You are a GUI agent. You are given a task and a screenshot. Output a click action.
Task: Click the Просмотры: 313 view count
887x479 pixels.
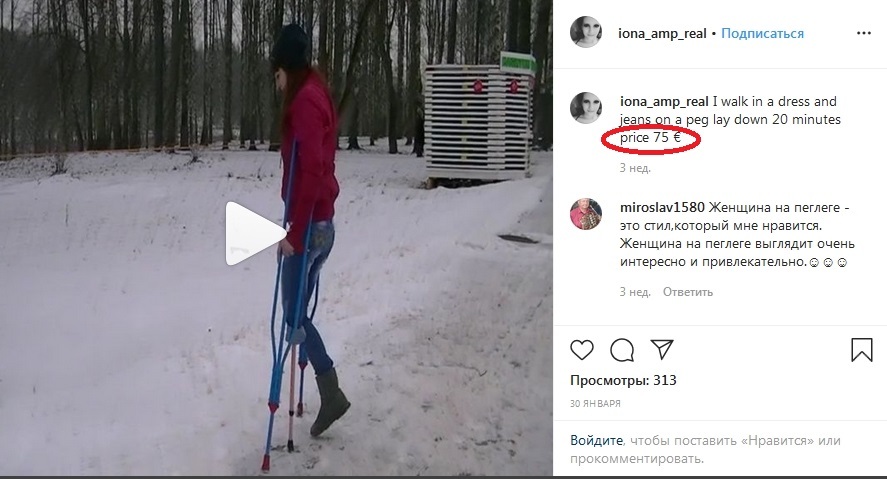tap(623, 380)
